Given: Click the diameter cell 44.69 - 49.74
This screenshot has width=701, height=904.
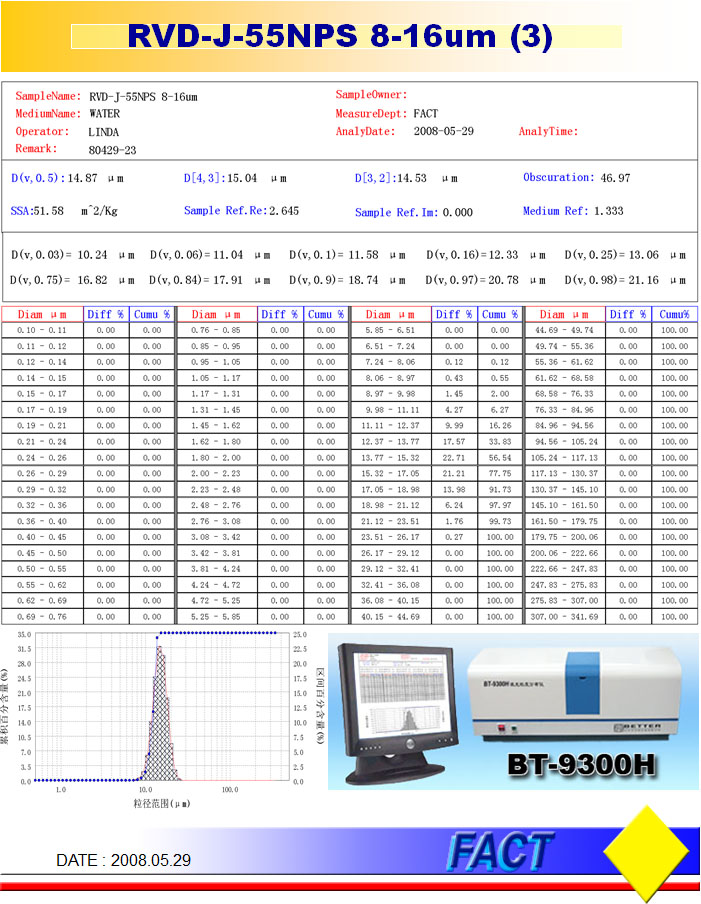Looking at the screenshot, I should pos(564,330).
